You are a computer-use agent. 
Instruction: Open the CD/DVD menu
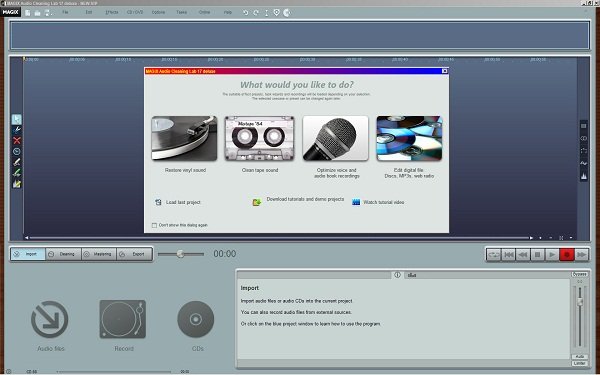point(135,12)
